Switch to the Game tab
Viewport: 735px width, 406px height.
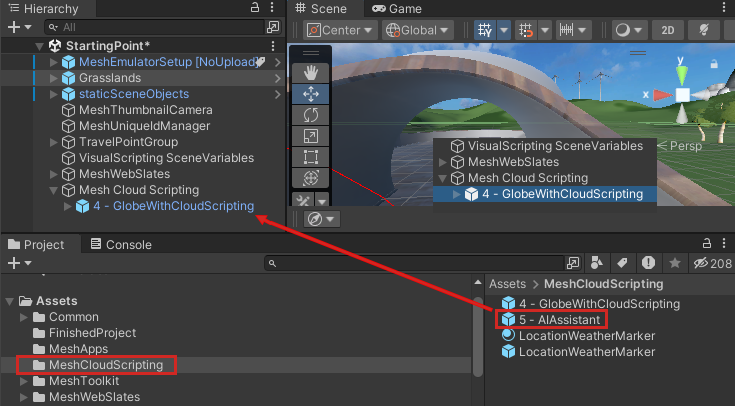[397, 8]
